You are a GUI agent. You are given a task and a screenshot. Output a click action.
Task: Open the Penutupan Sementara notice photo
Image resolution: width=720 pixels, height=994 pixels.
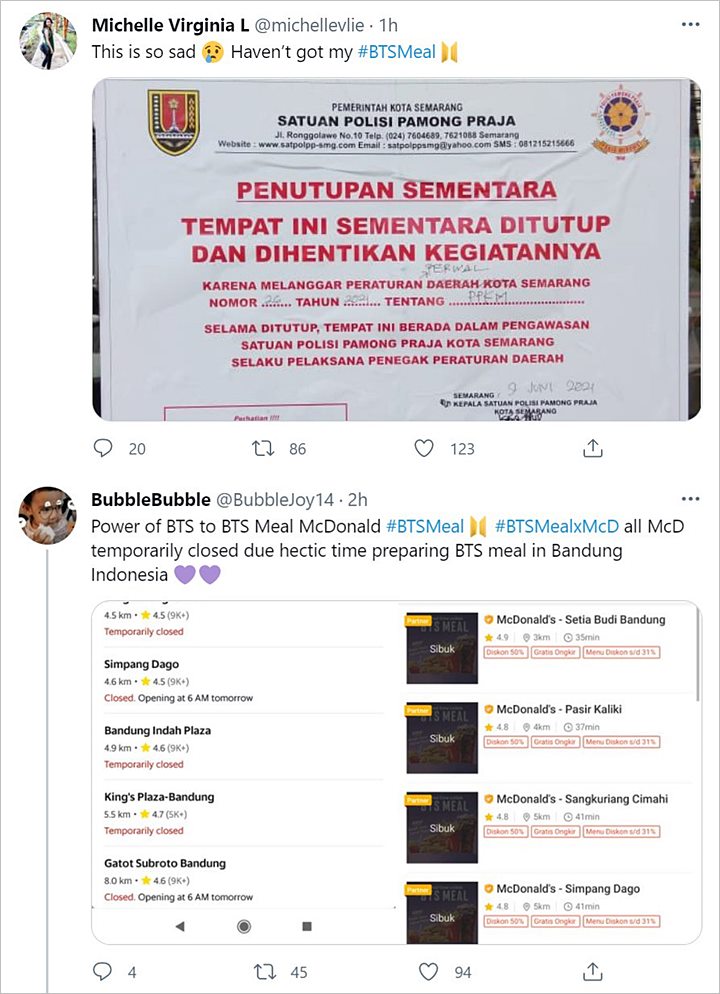coord(397,248)
